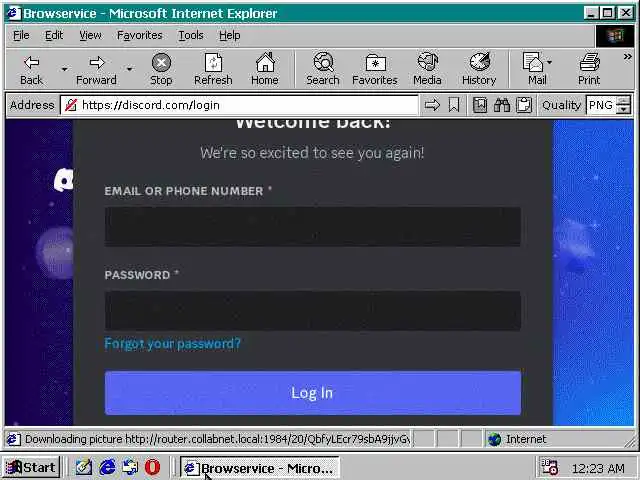Maximize the Browservice window
The width and height of the screenshot is (640, 480).
(x=608, y=13)
